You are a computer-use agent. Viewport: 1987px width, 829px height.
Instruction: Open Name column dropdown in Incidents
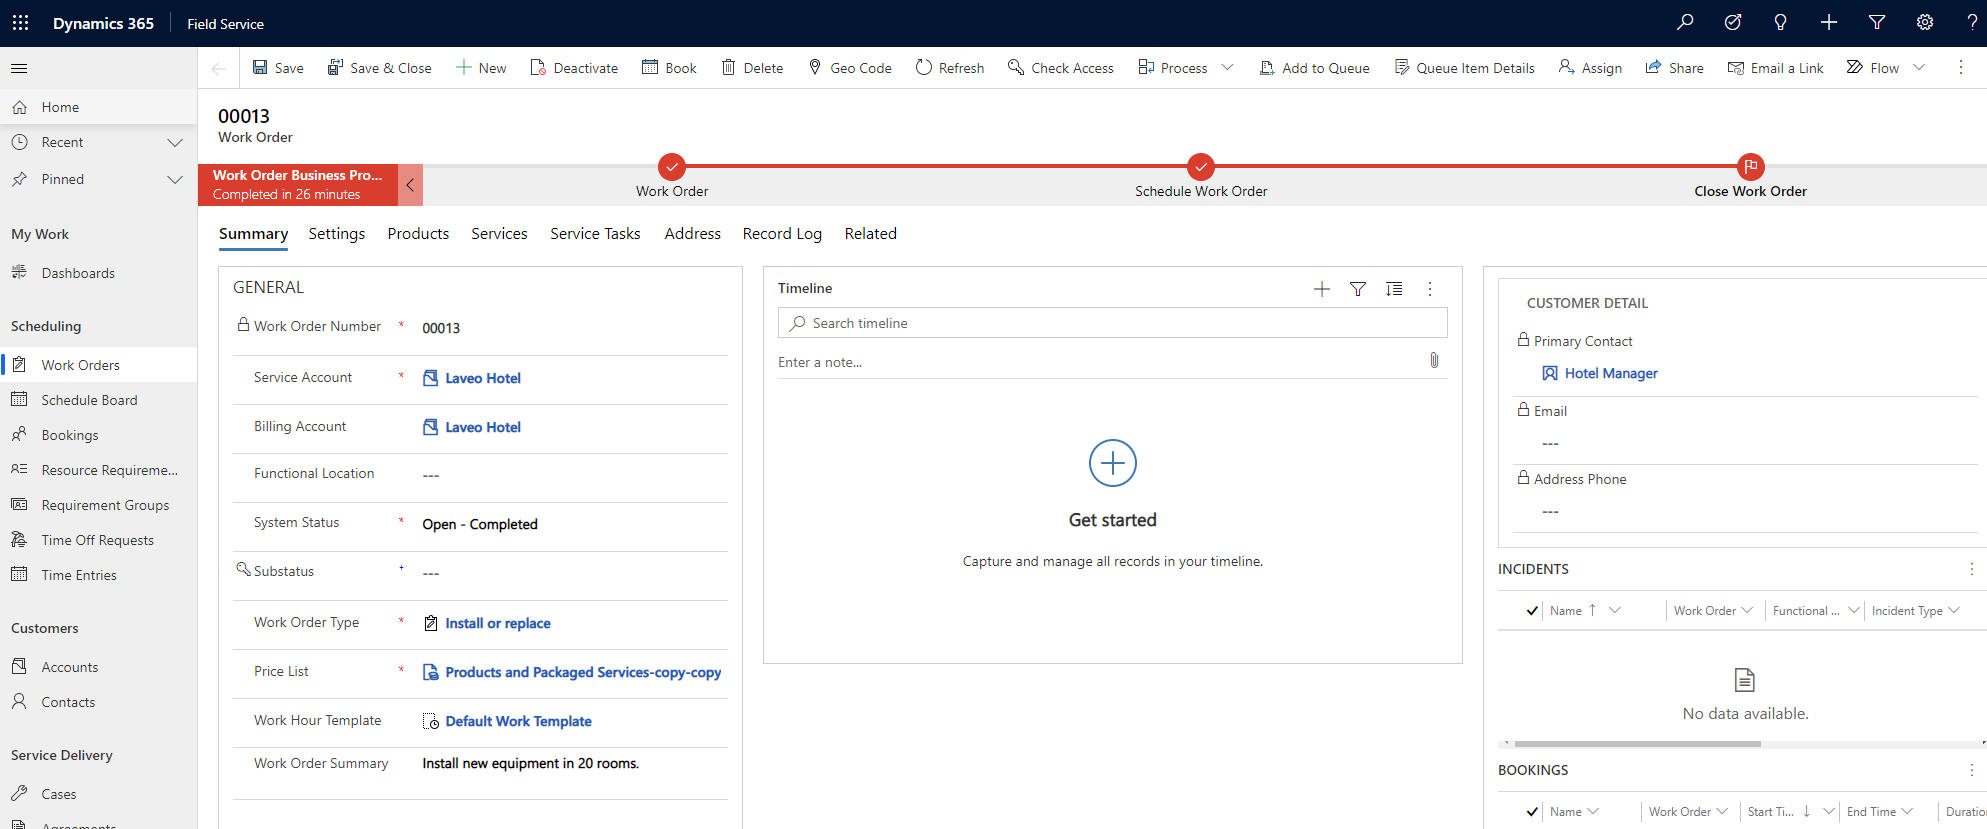[x=1614, y=610]
